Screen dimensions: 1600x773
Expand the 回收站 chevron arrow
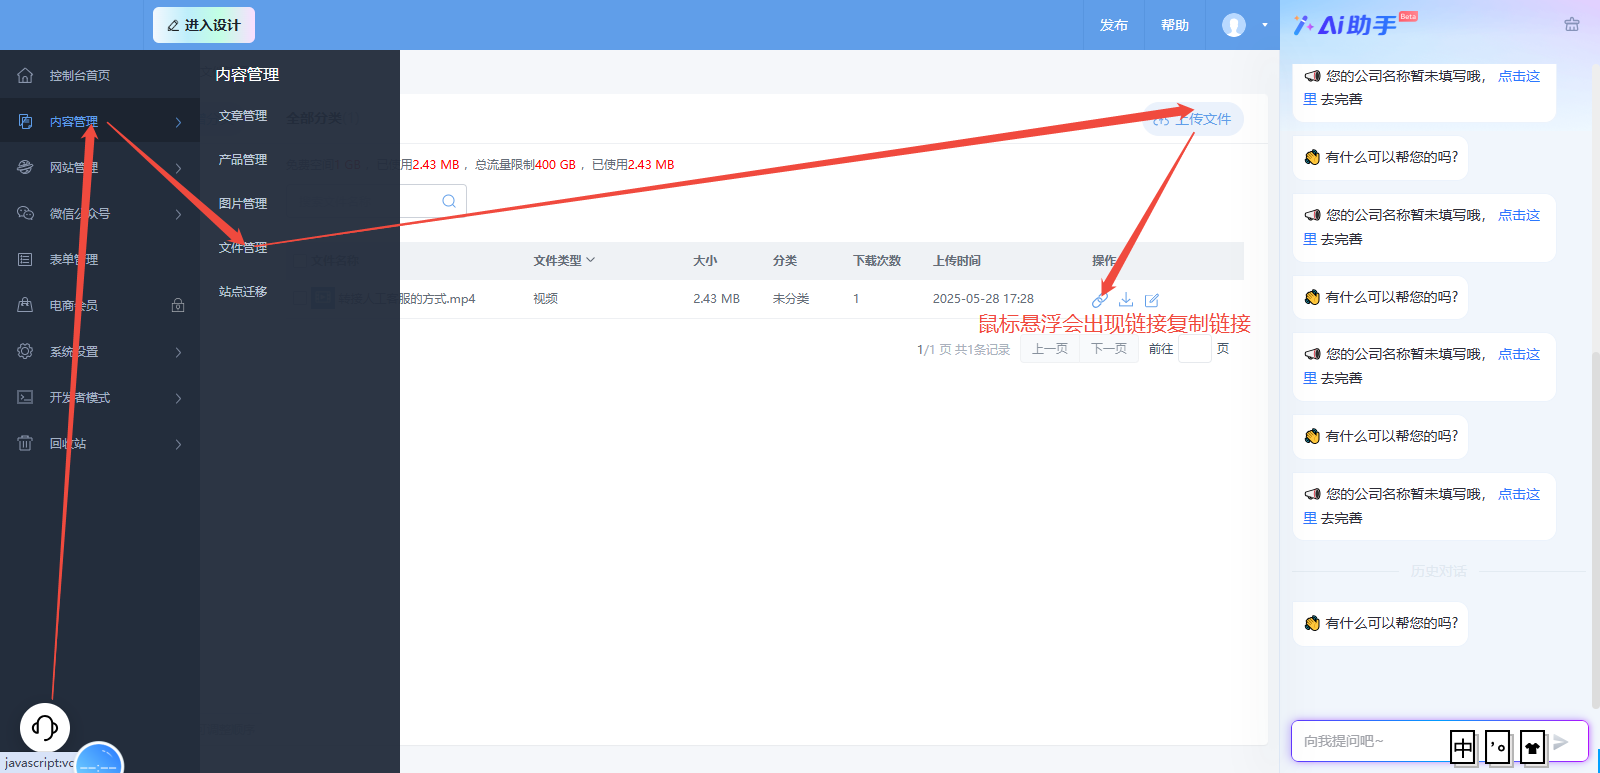178,444
